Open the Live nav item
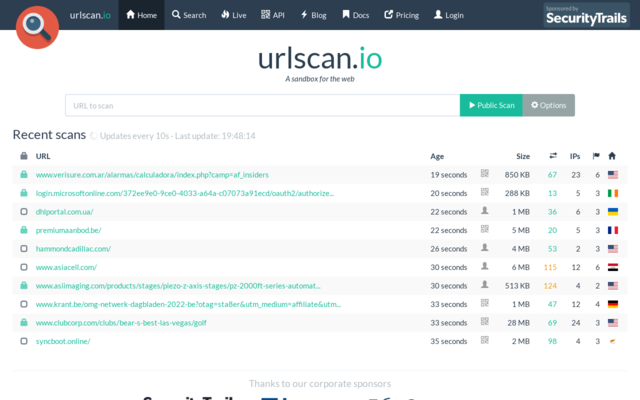 234,15
